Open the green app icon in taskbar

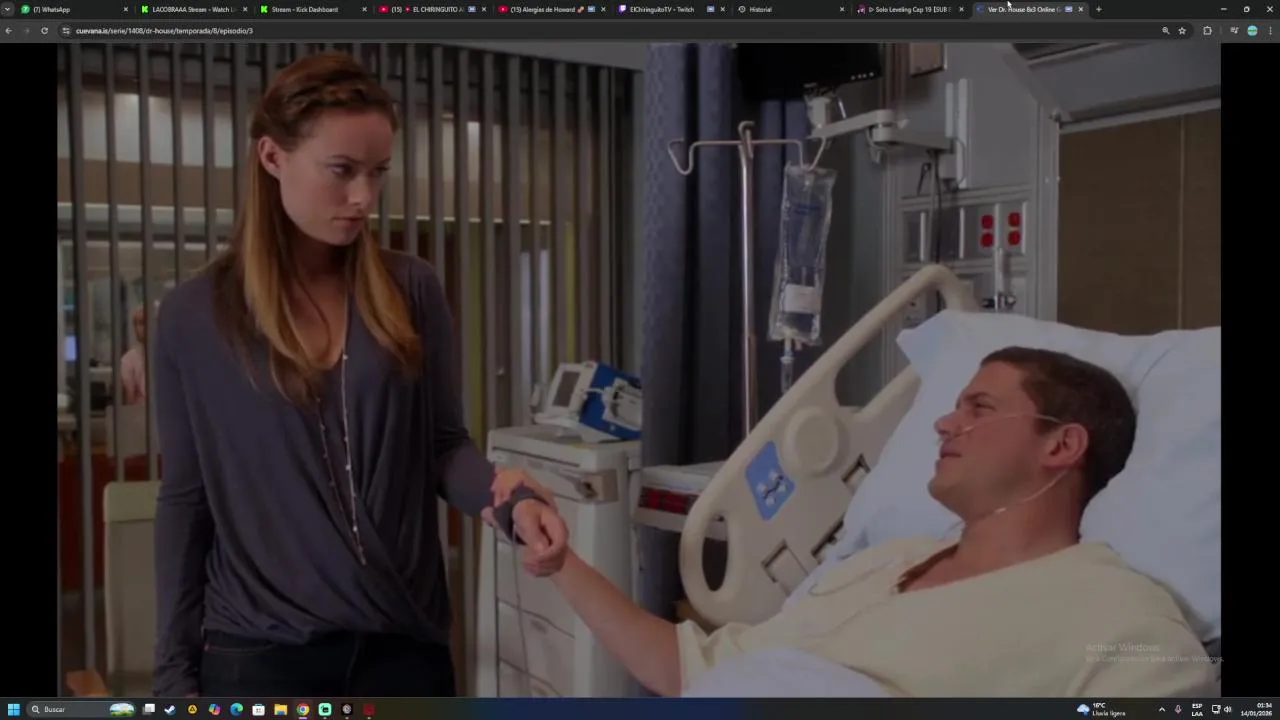pyautogui.click(x=325, y=709)
